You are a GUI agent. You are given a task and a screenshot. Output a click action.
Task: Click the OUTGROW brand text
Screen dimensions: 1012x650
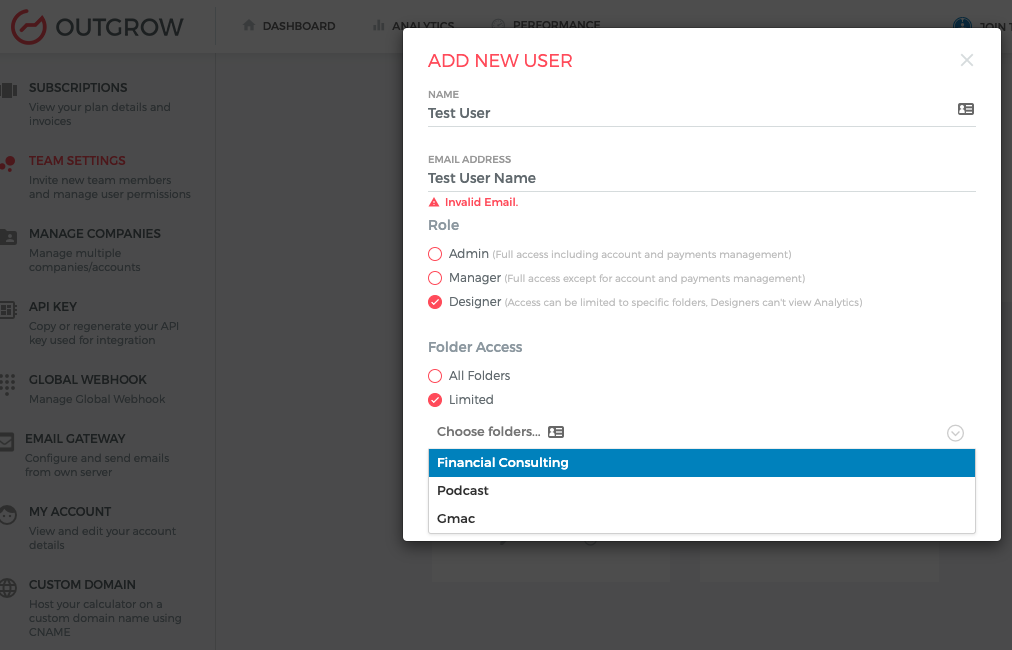(119, 27)
